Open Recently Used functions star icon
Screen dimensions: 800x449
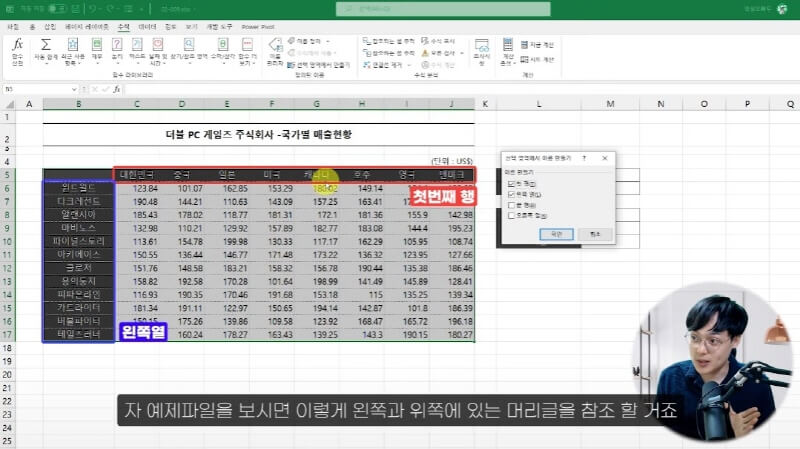(73, 45)
